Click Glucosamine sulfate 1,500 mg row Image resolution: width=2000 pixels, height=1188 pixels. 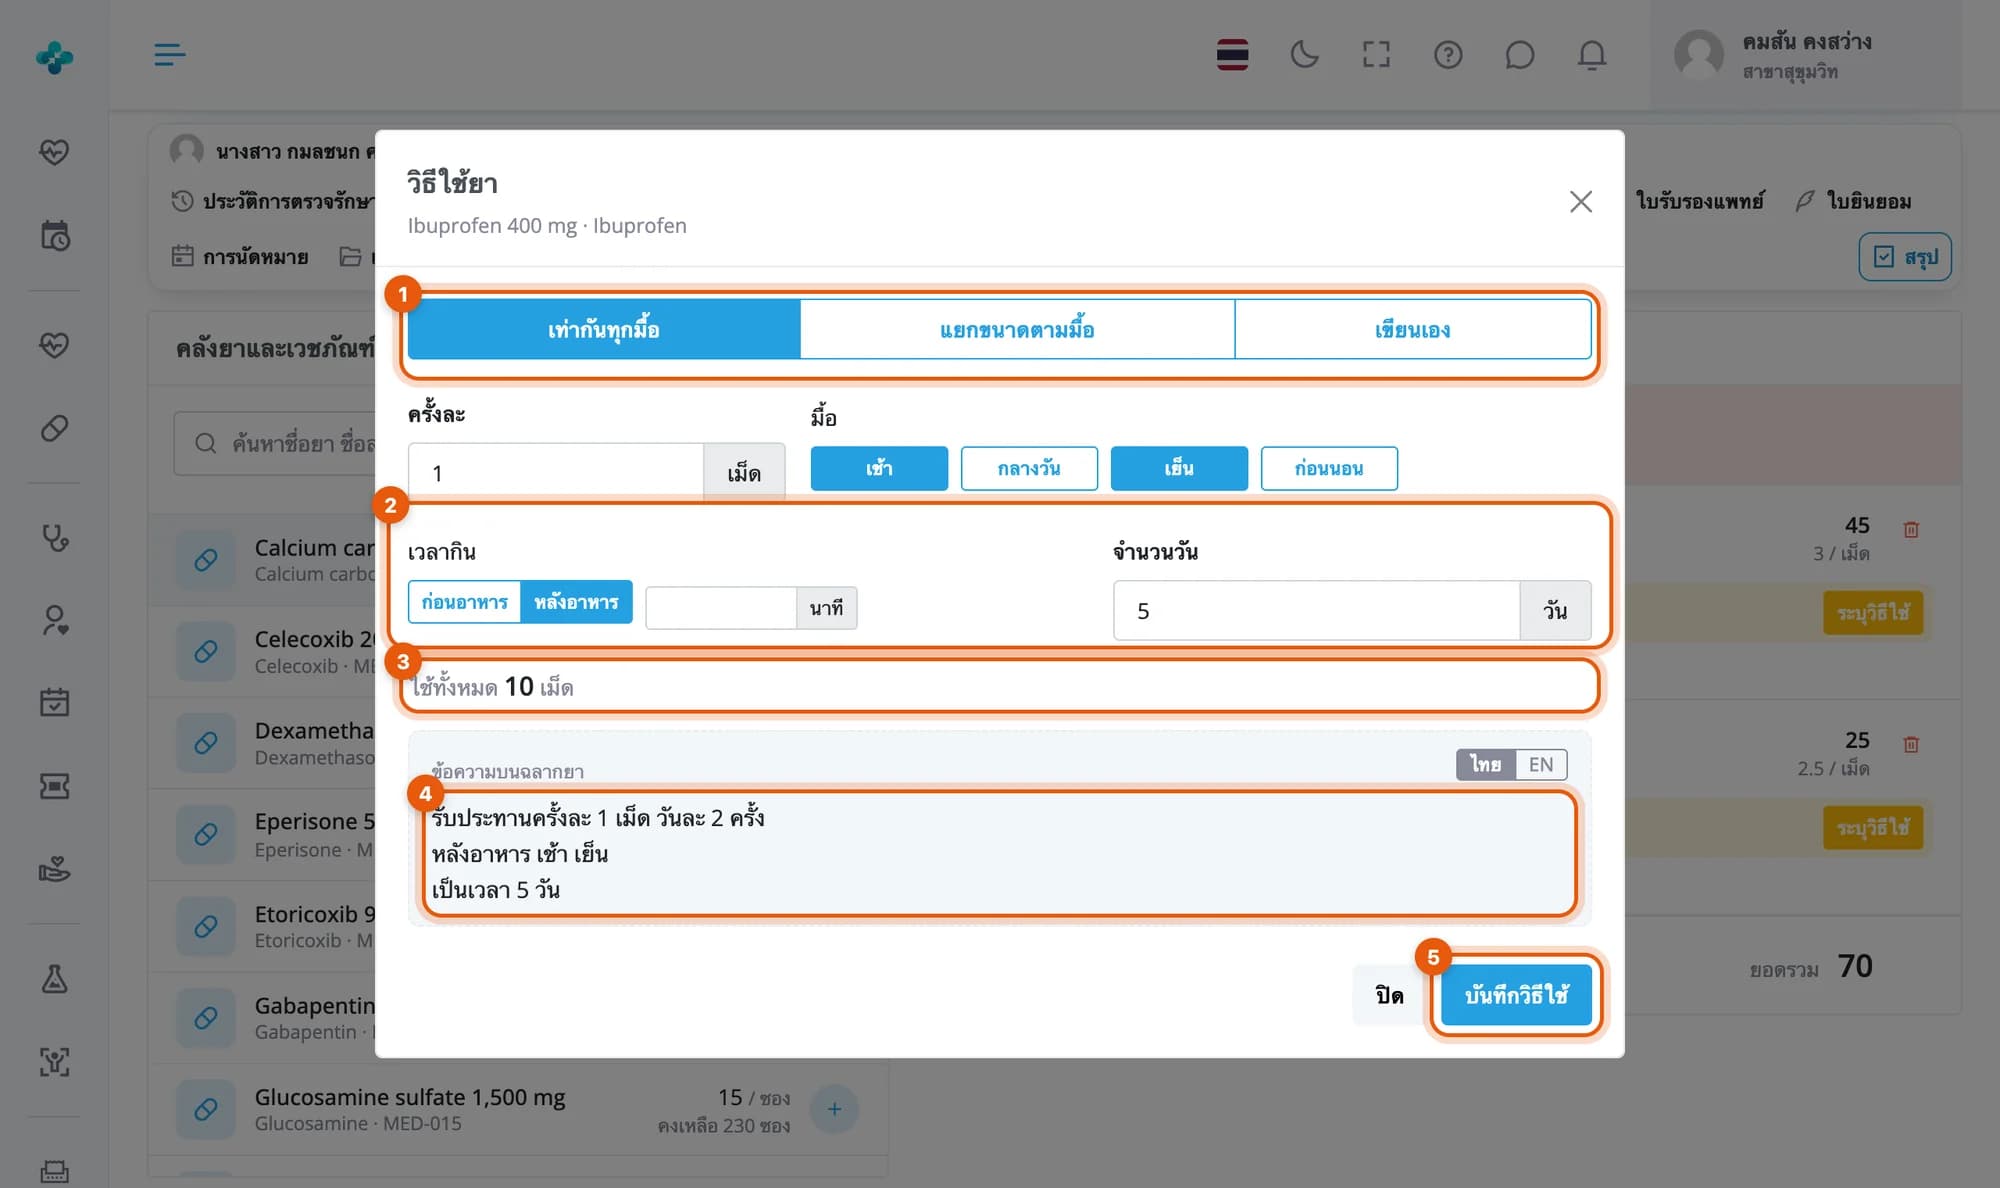click(x=518, y=1110)
